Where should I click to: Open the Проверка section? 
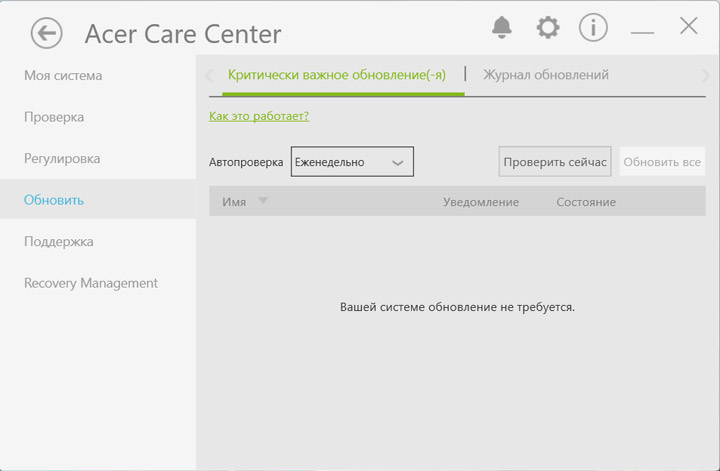coord(54,117)
